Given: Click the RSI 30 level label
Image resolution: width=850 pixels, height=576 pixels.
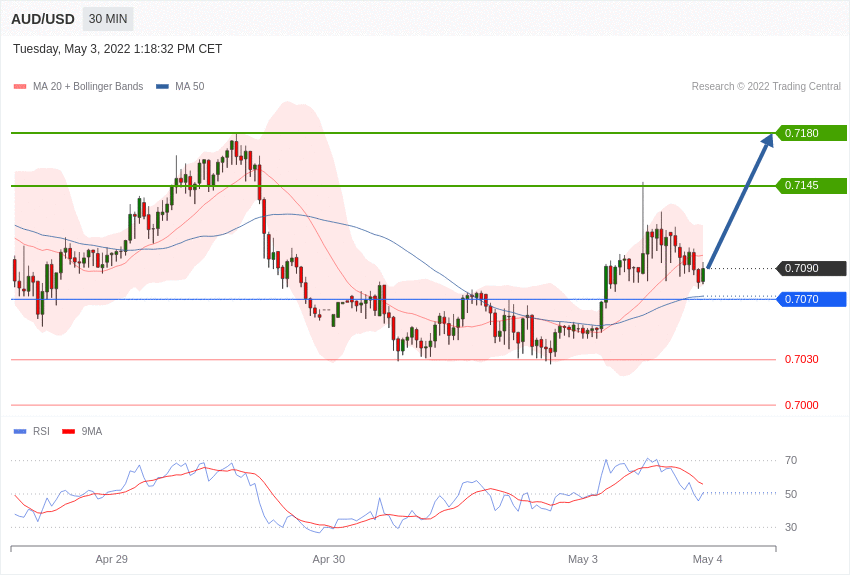Looking at the screenshot, I should click(791, 527).
